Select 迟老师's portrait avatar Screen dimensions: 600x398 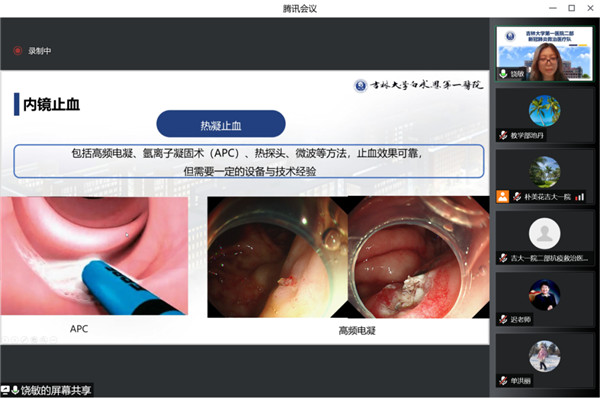(544, 295)
